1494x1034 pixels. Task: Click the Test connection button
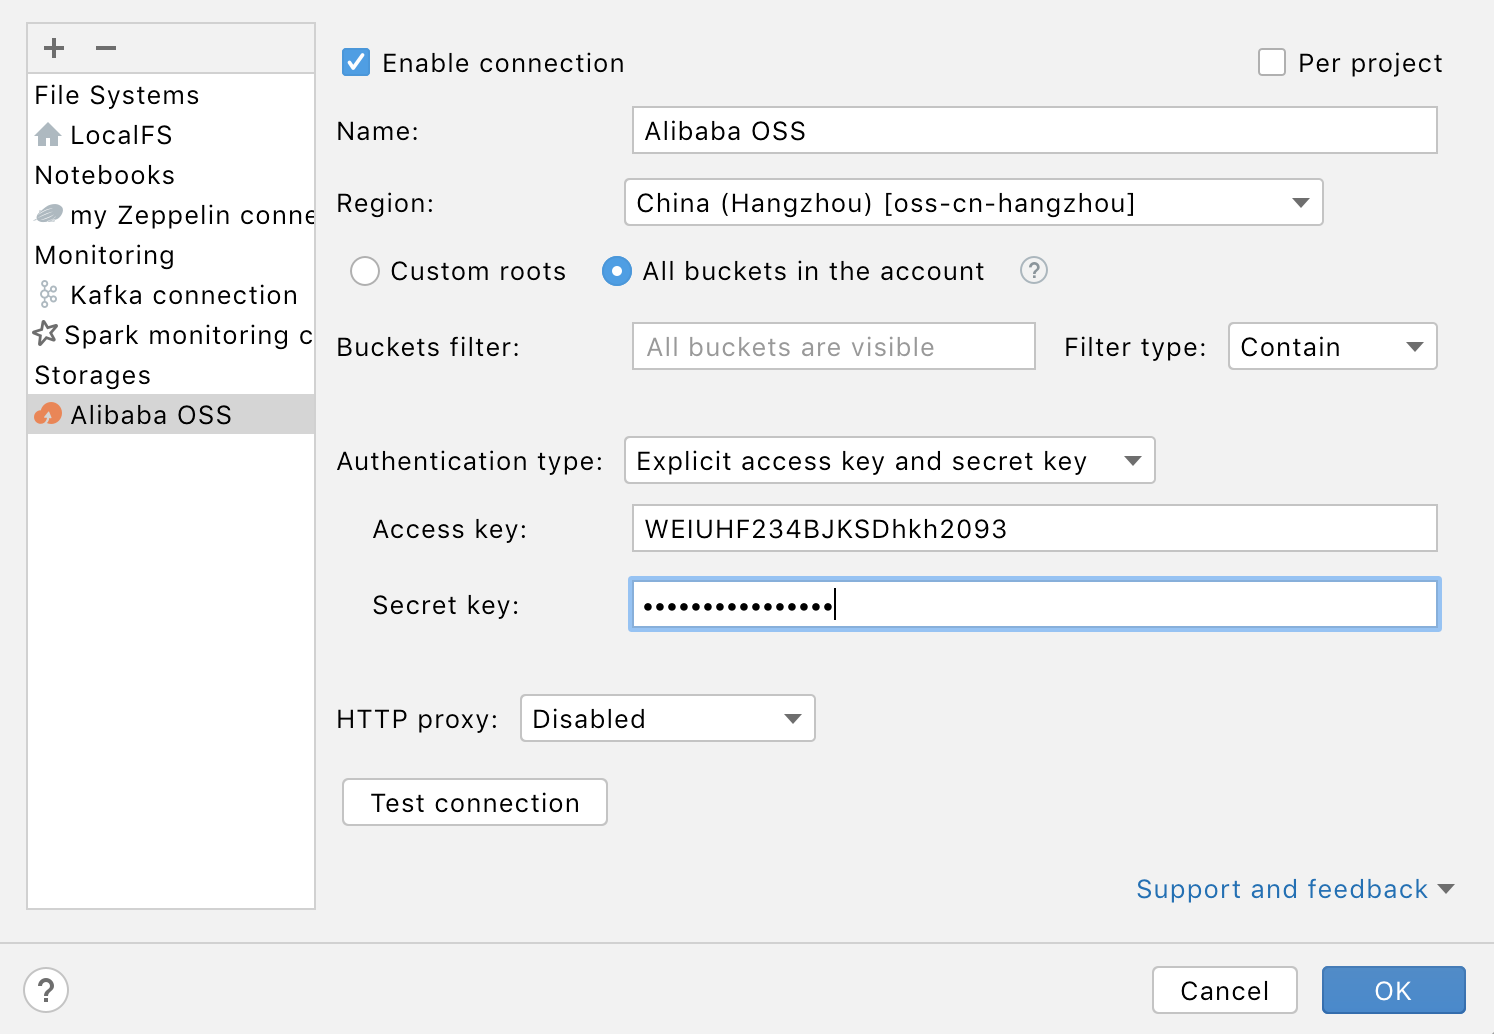475,802
